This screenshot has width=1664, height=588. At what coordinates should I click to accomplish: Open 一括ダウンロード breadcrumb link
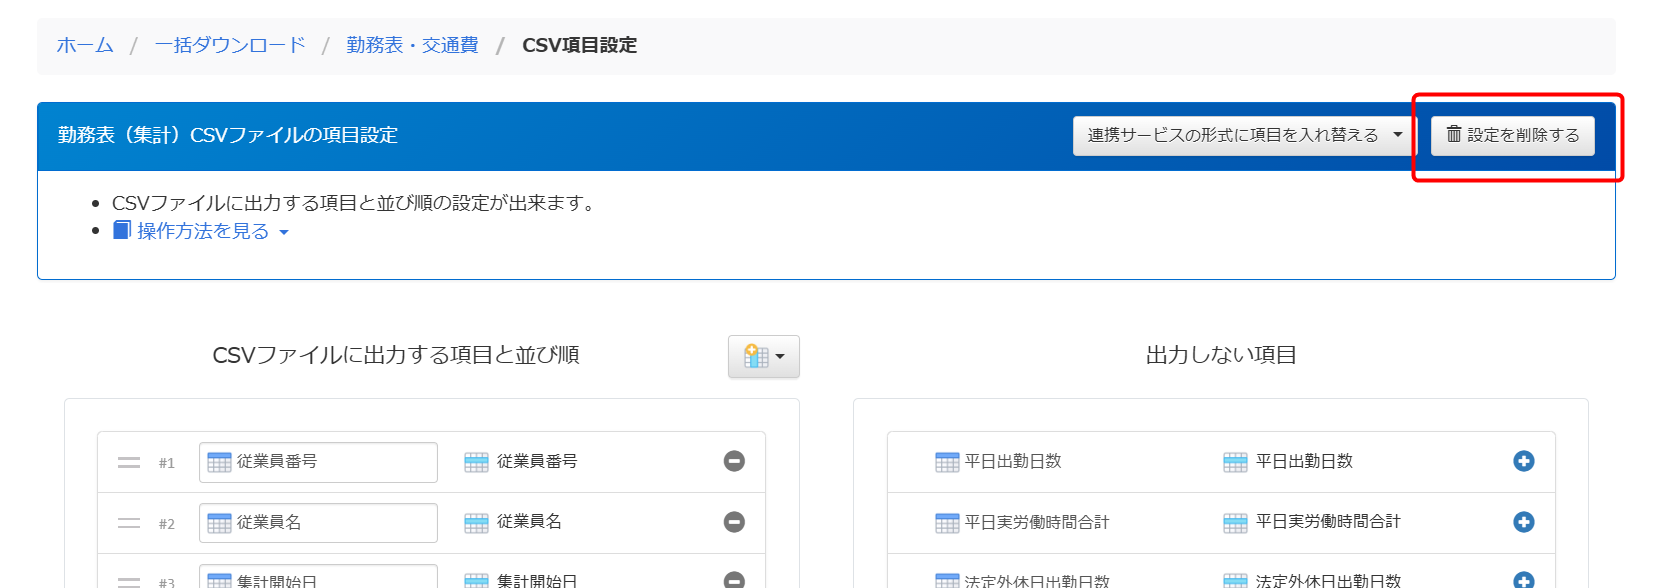pos(230,45)
